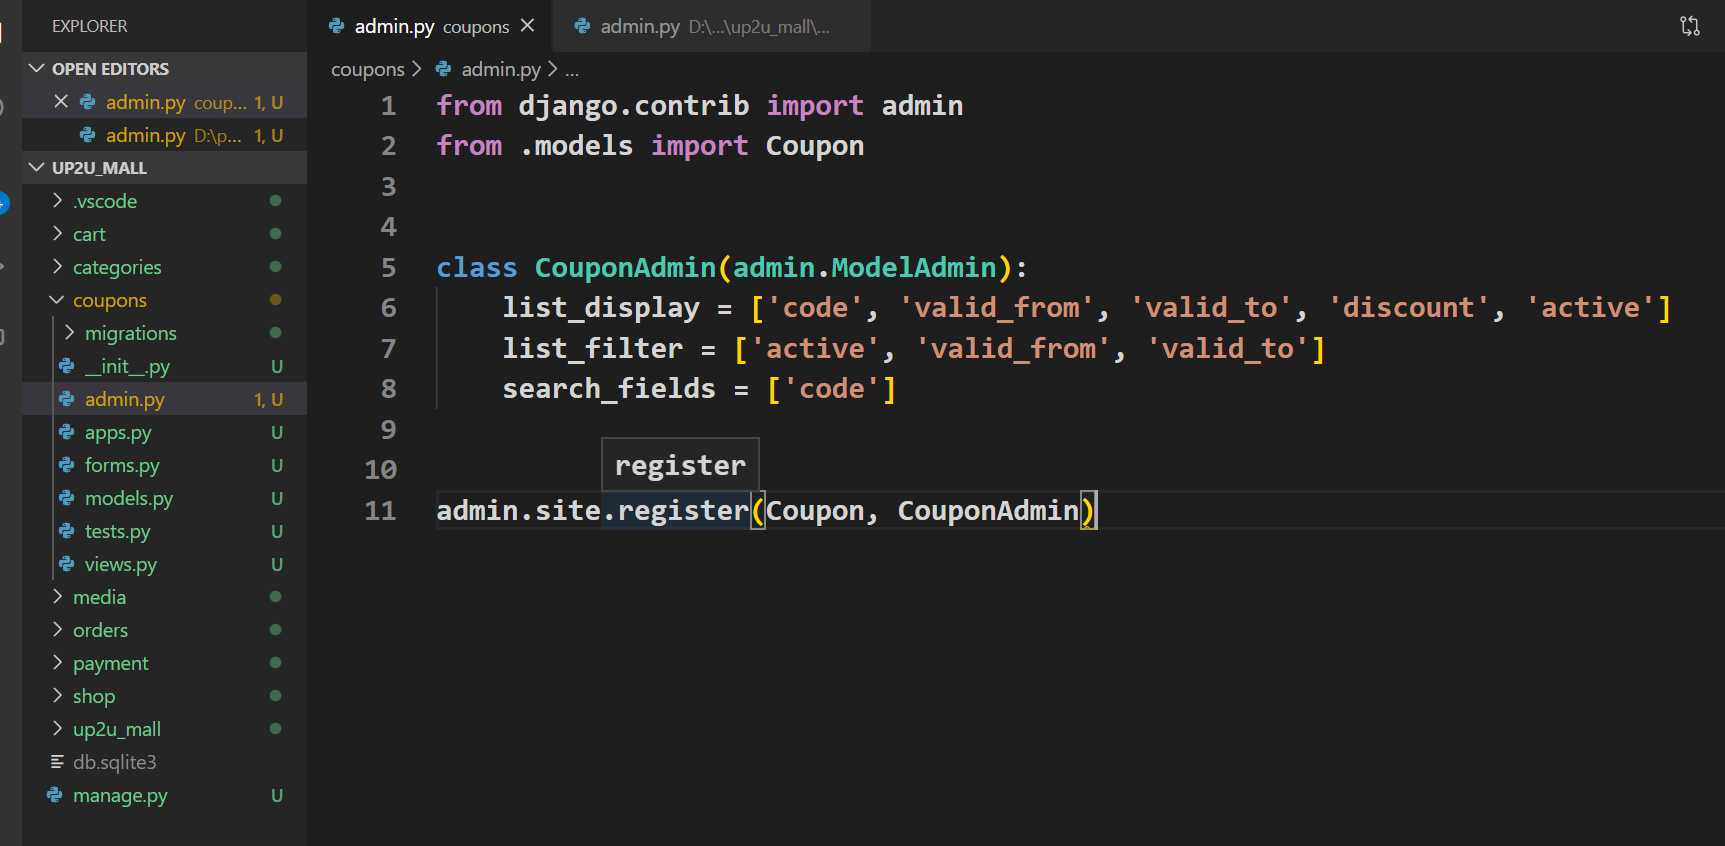Click 'discount' string on line 6

[1409, 308]
